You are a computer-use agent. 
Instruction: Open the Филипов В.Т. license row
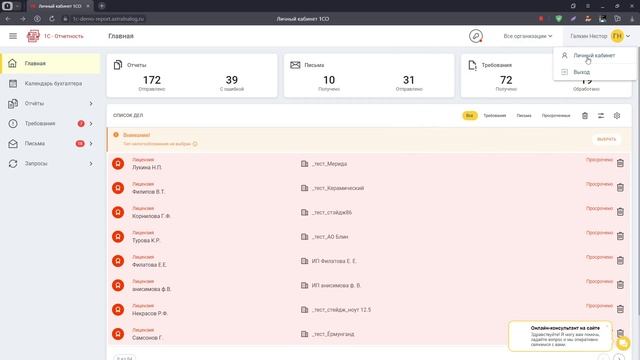click(369, 188)
